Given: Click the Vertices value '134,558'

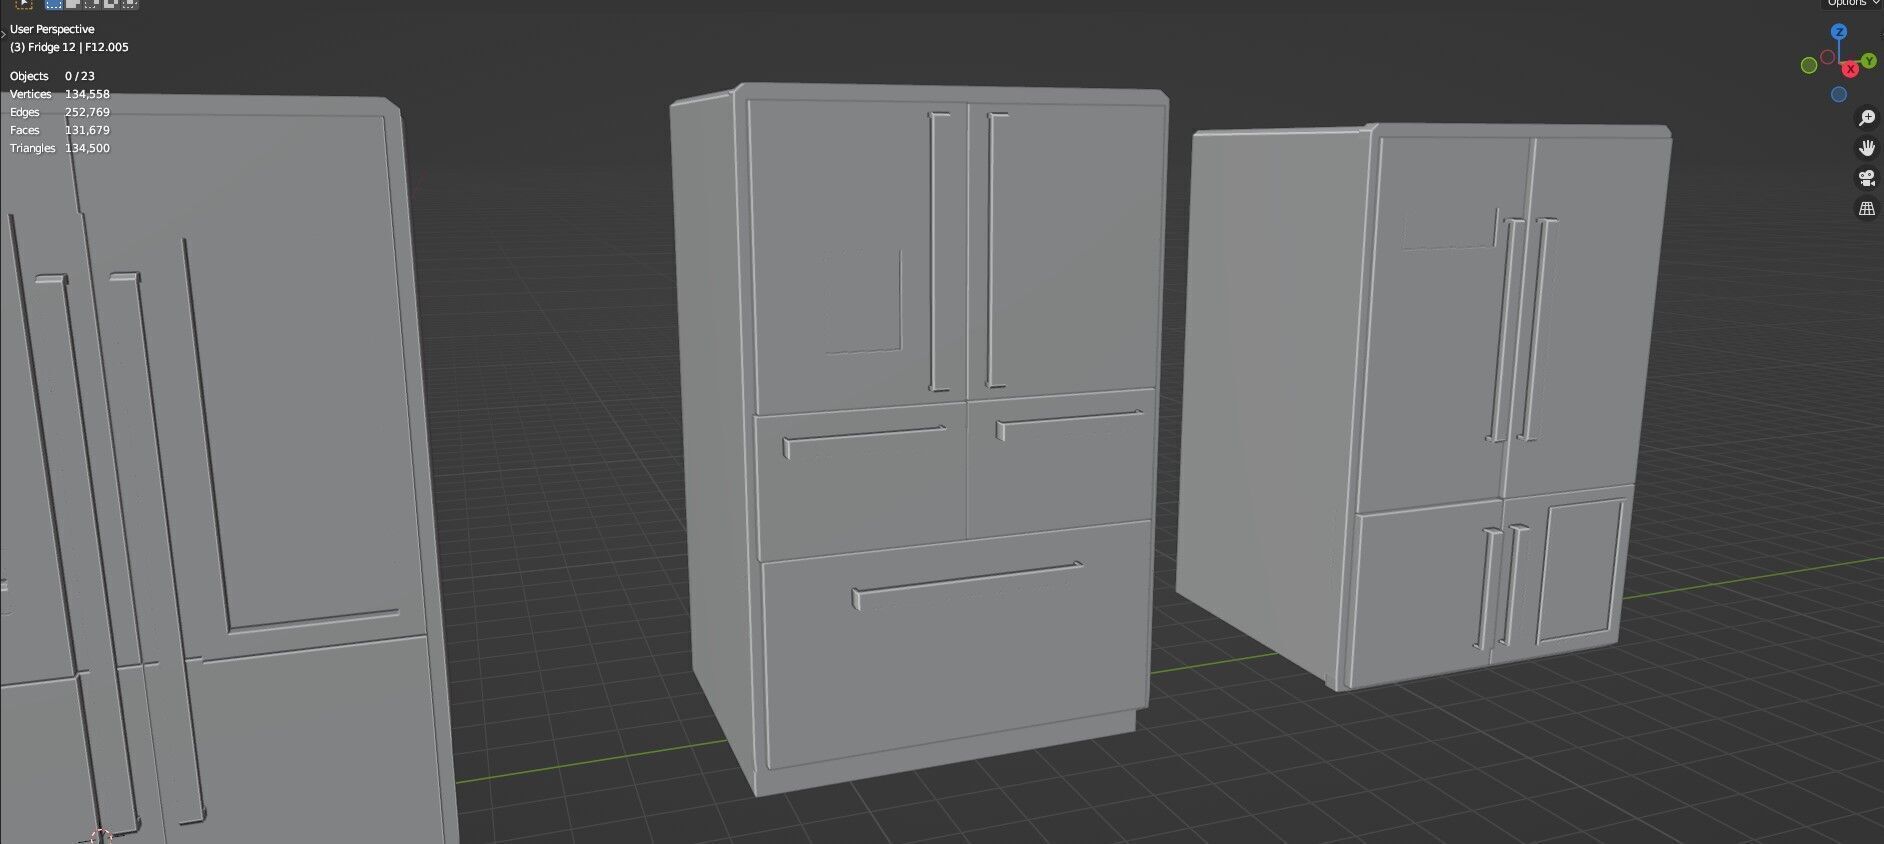Looking at the screenshot, I should pyautogui.click(x=87, y=94).
